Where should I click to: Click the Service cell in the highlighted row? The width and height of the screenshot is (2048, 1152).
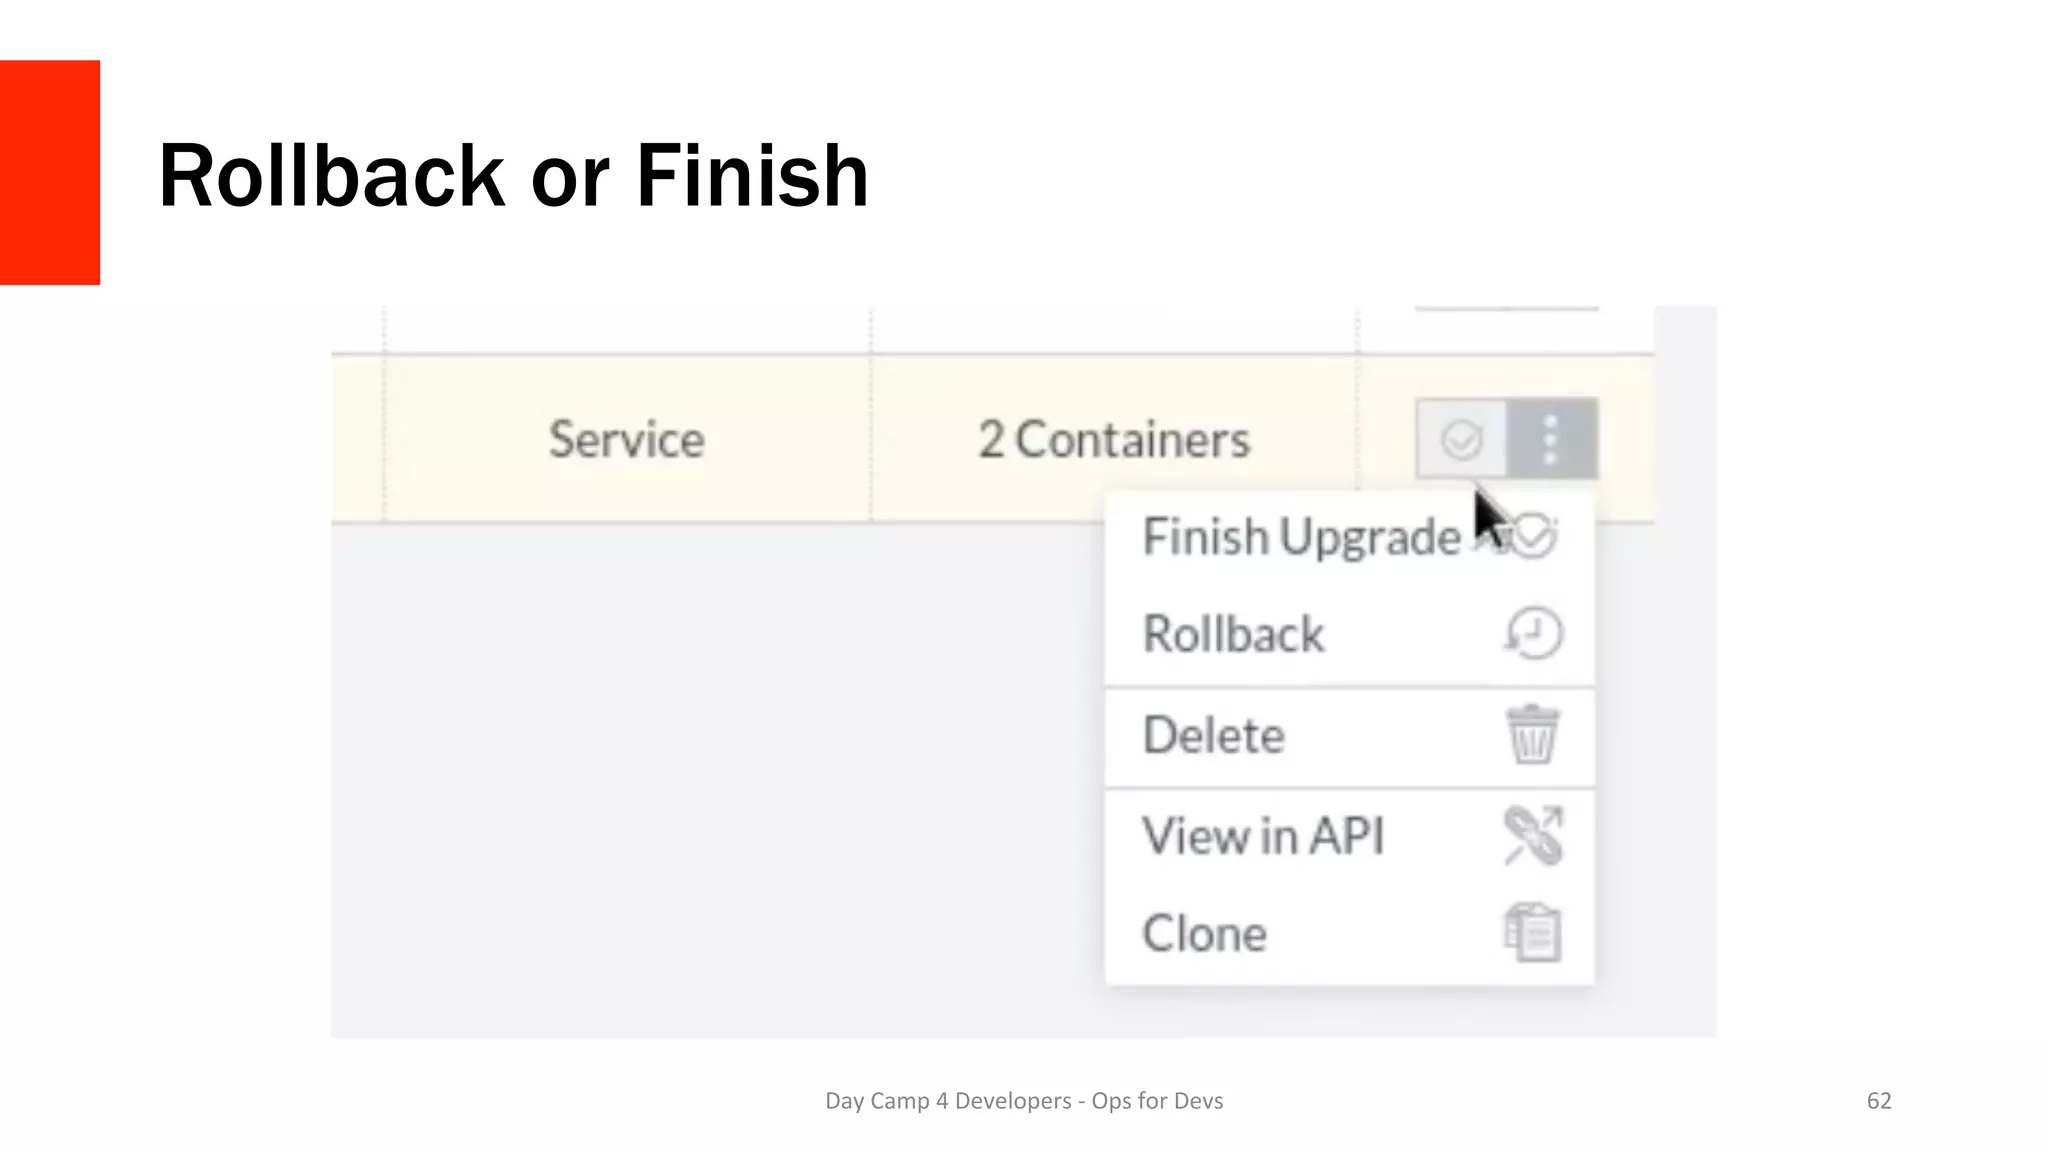[x=626, y=440]
